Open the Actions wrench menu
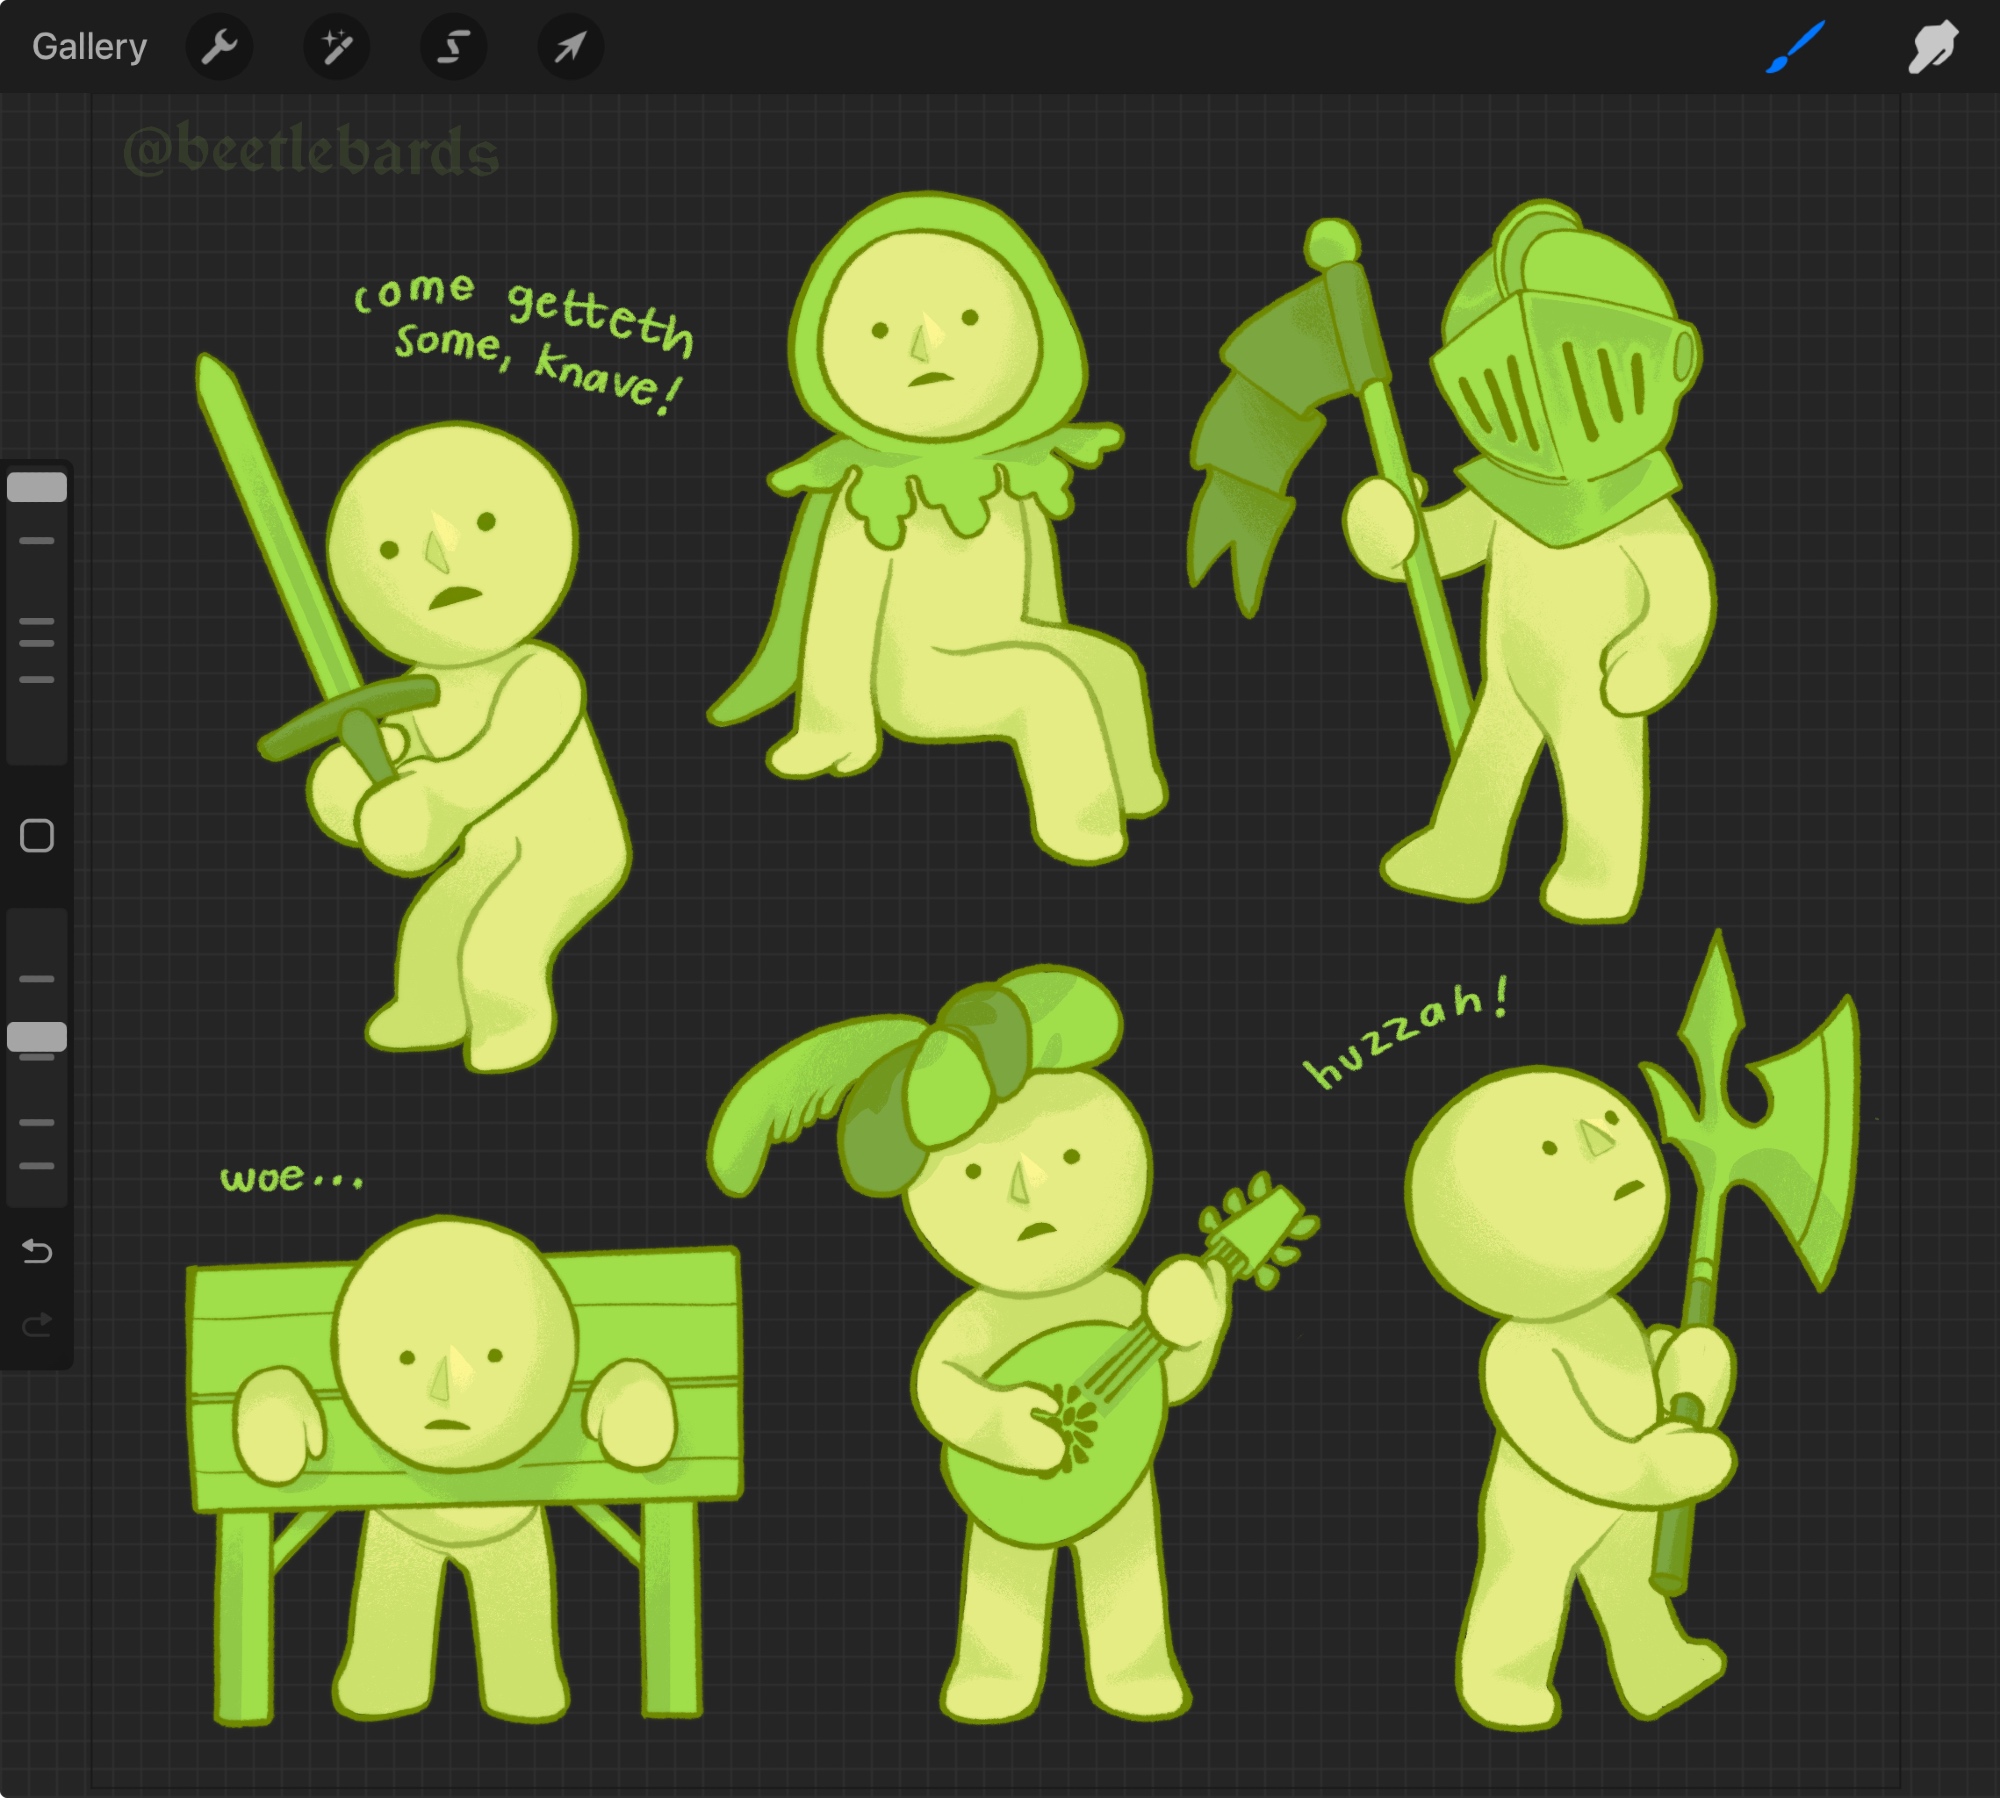Screen dimensions: 2000x1798 tap(219, 47)
